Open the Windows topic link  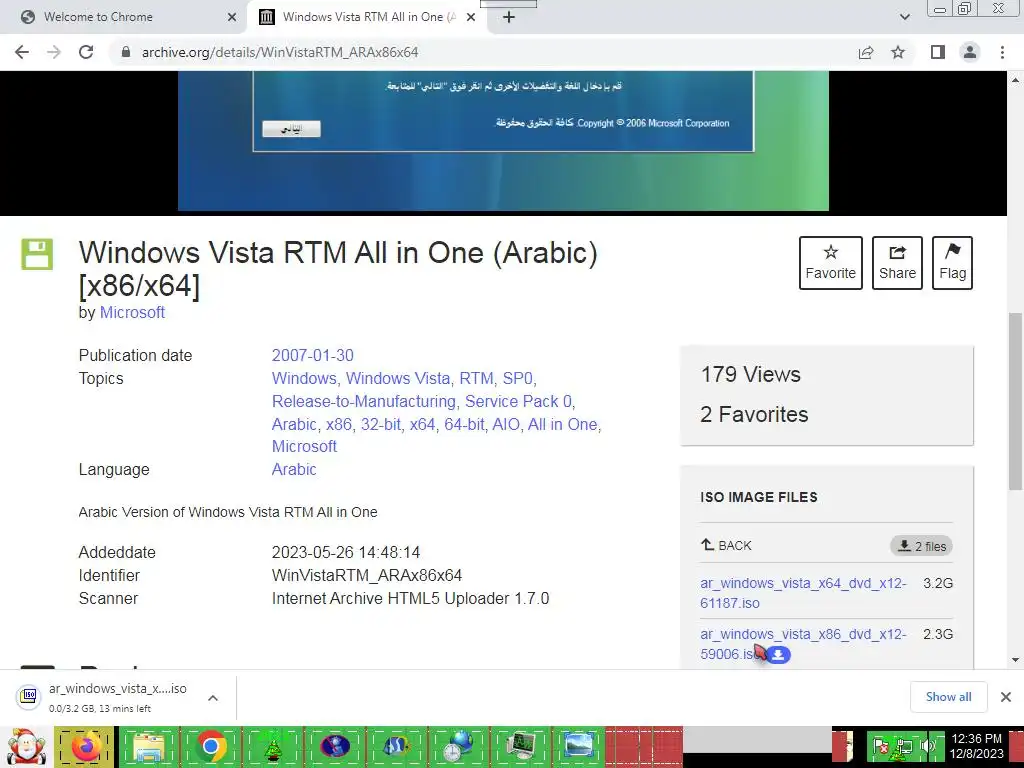point(304,378)
